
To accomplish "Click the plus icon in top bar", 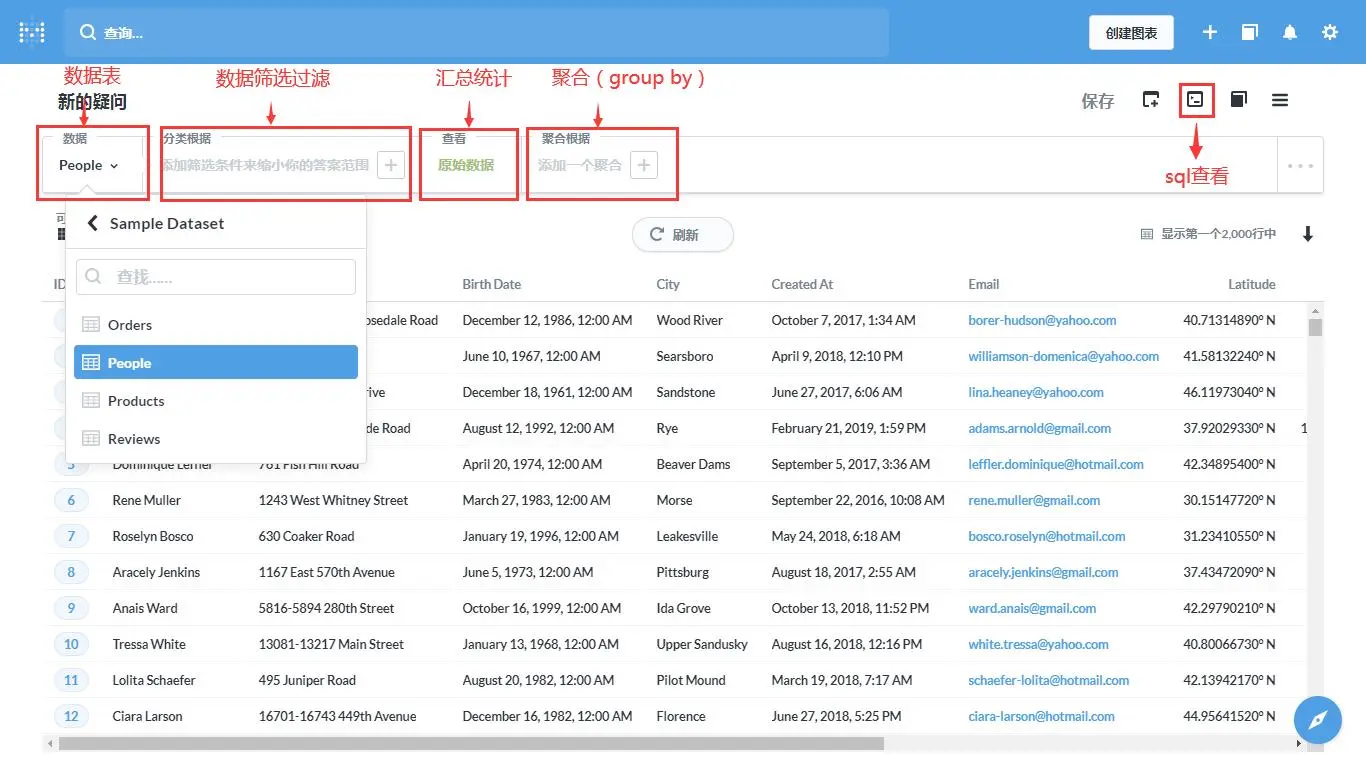I will click(x=1210, y=32).
